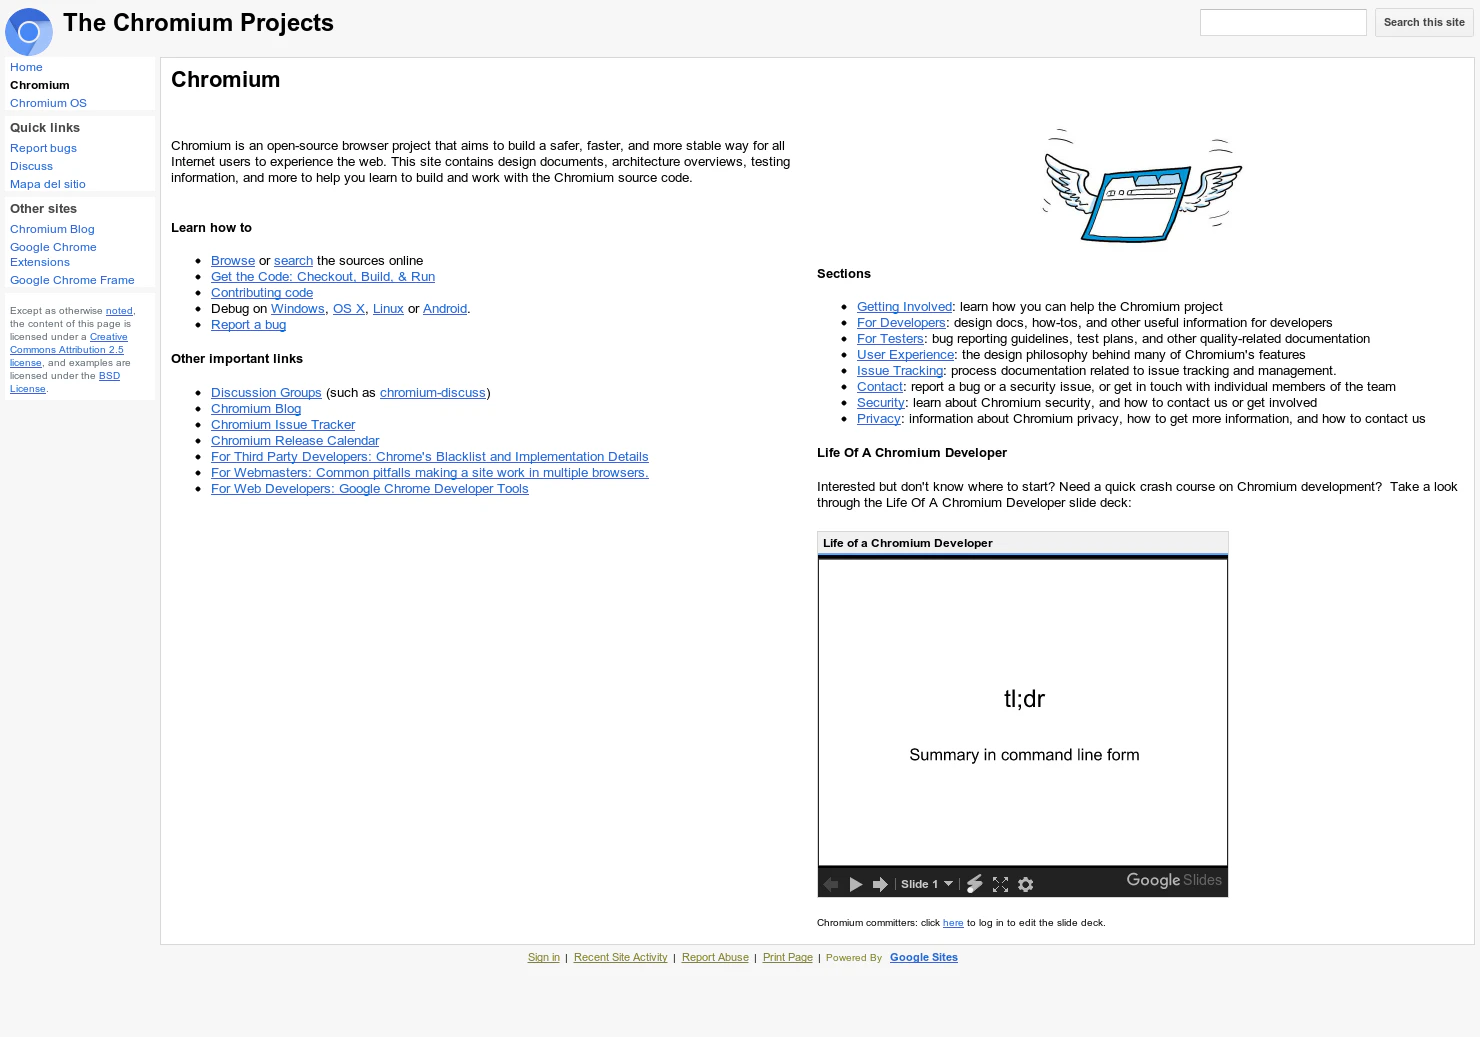Viewport: 1480px width, 1037px height.
Task: Open Chromium Blog under Other sites
Action: [x=52, y=229]
